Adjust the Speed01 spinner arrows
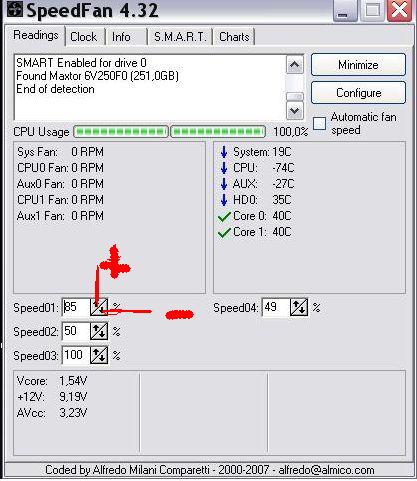 pos(99,307)
